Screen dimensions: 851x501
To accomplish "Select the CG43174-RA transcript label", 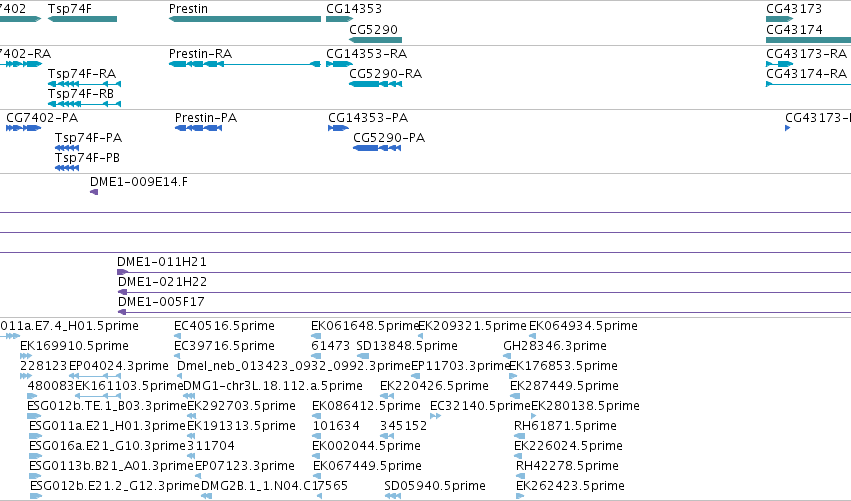I will [806, 74].
